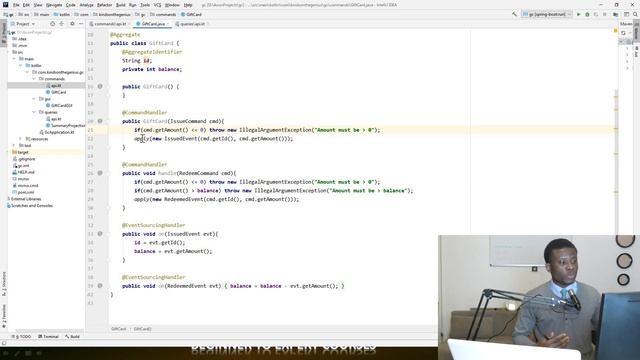The image size is (640, 360).
Task: Open the TODO tool window
Action: (22, 337)
